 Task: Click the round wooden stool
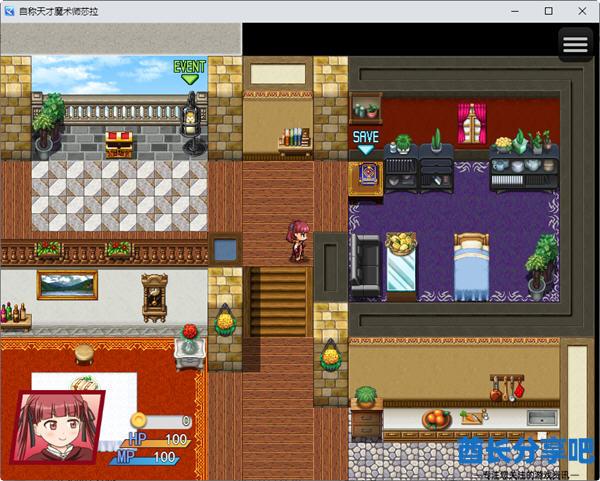pyautogui.click(x=84, y=354)
